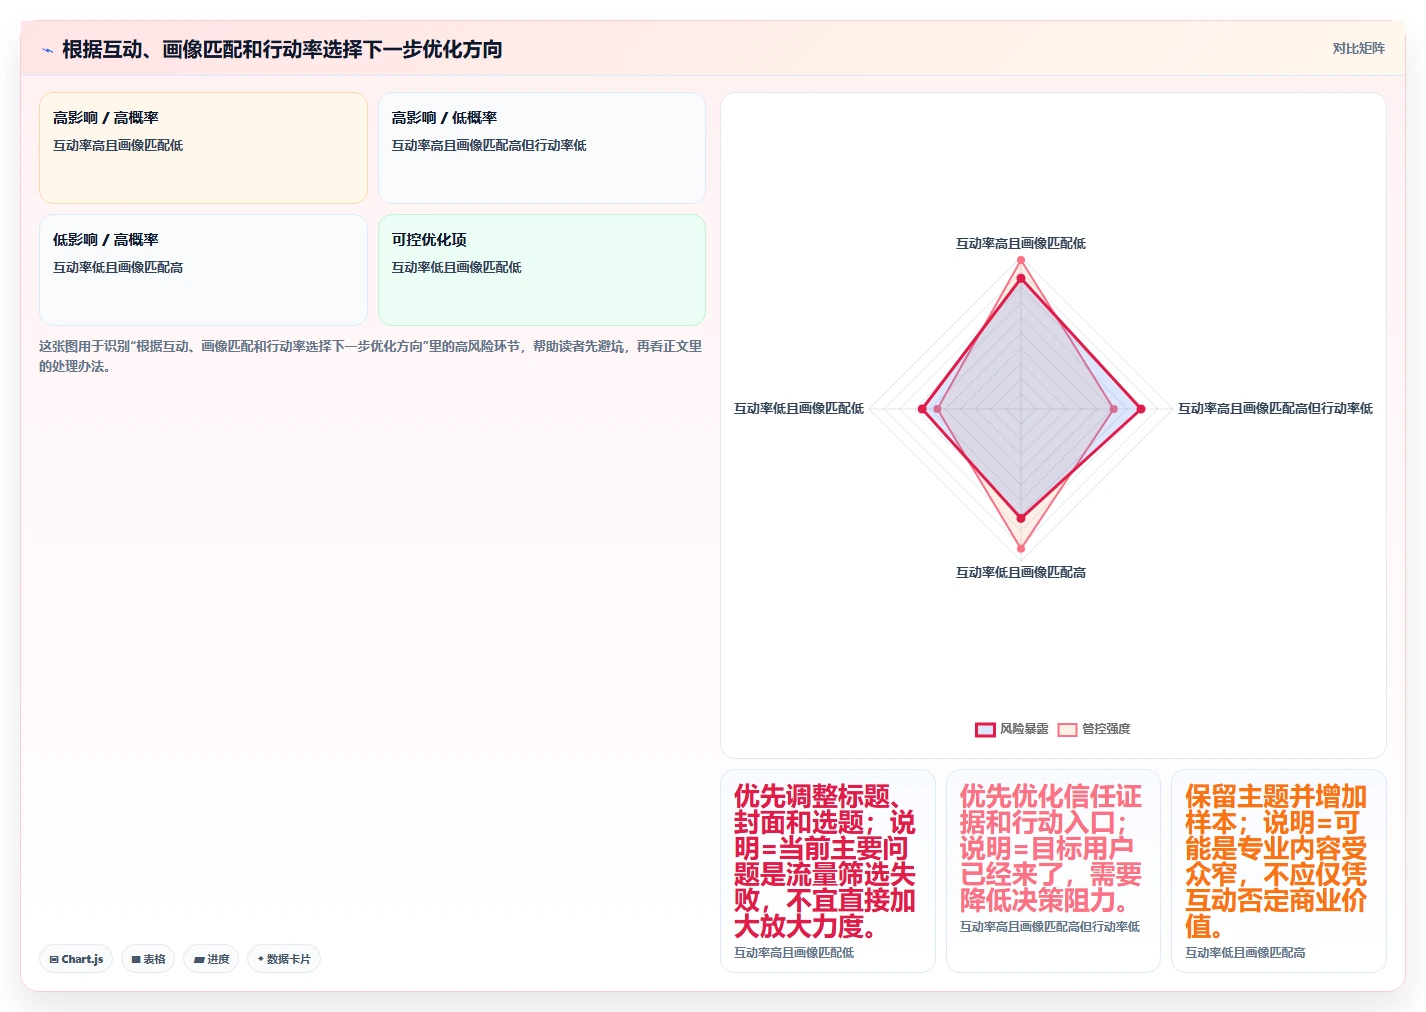This screenshot has width=1426, height=1012.
Task: Select the 高影响 / 高概率 matrix card
Action: (x=203, y=148)
